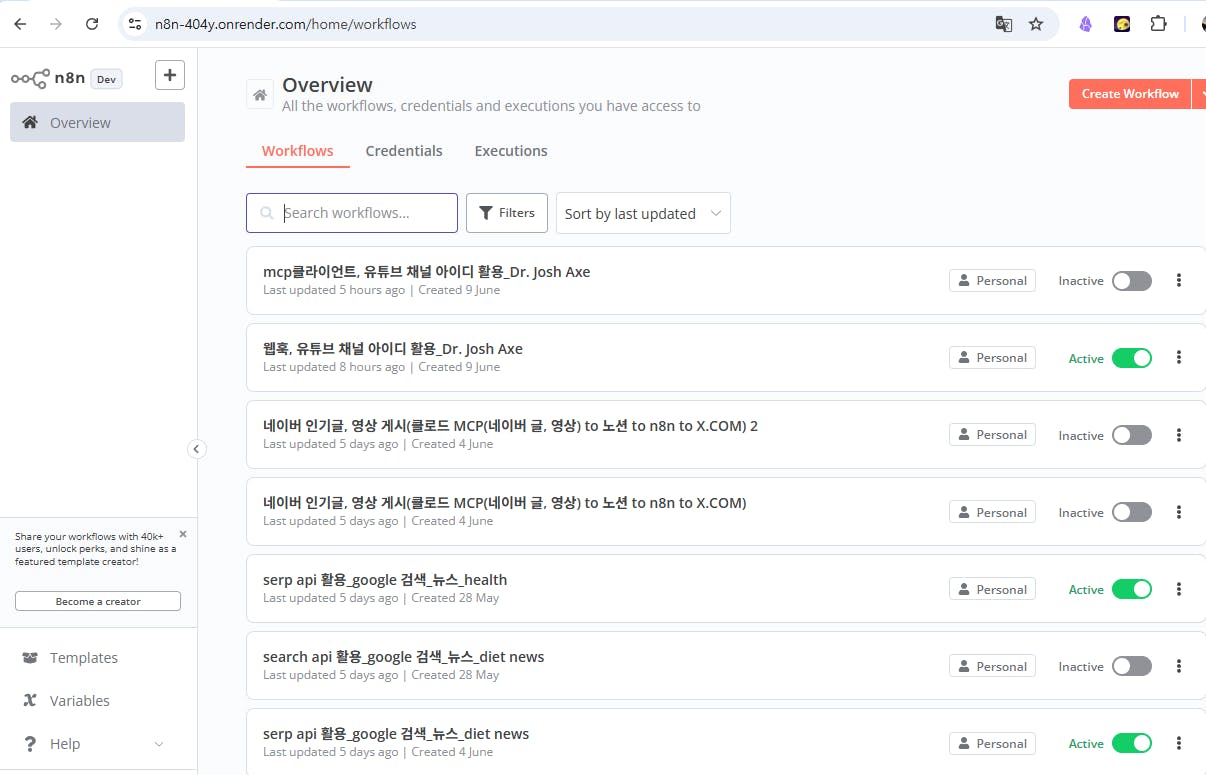This screenshot has width=1206, height=775.
Task: Open the serp api 활용_google 검색_뉴스_health workflow
Action: pyautogui.click(x=385, y=580)
